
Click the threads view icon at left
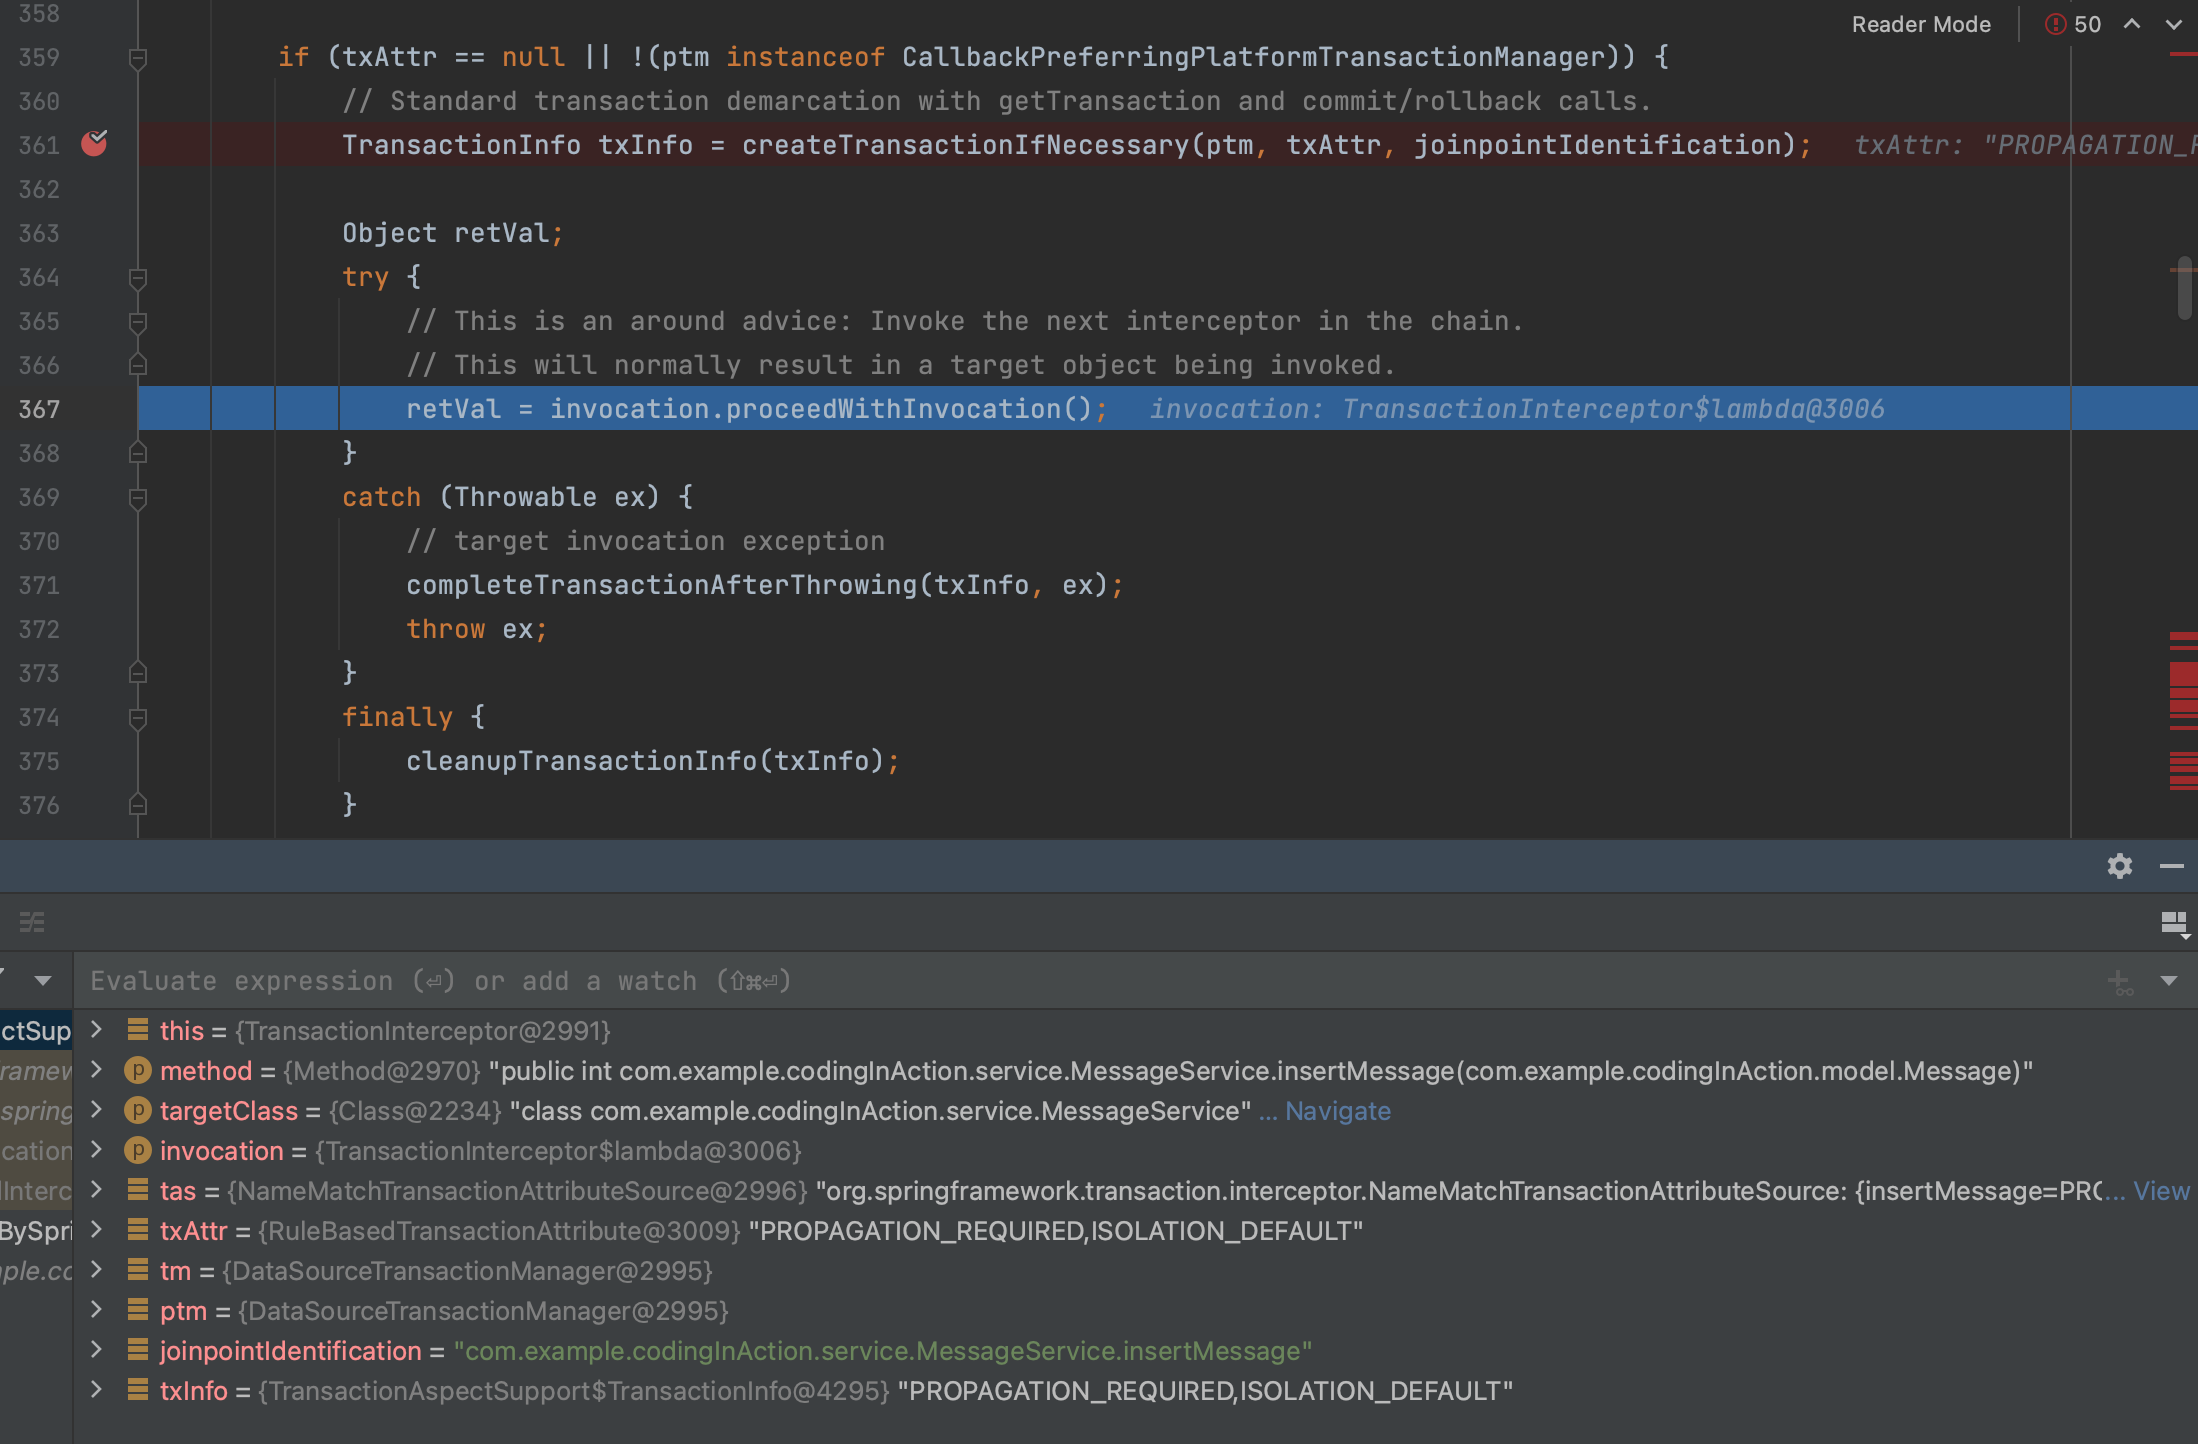(x=32, y=922)
